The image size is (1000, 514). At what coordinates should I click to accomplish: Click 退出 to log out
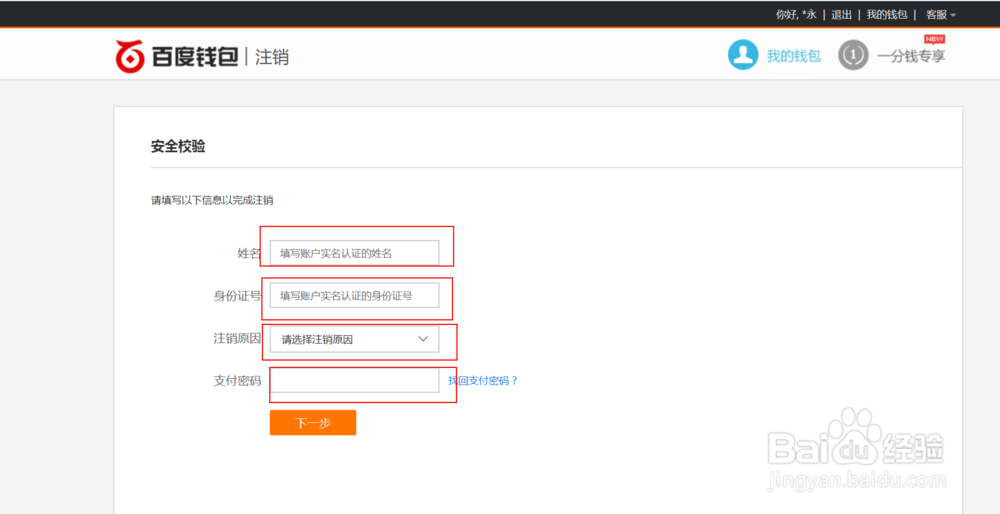(x=841, y=14)
